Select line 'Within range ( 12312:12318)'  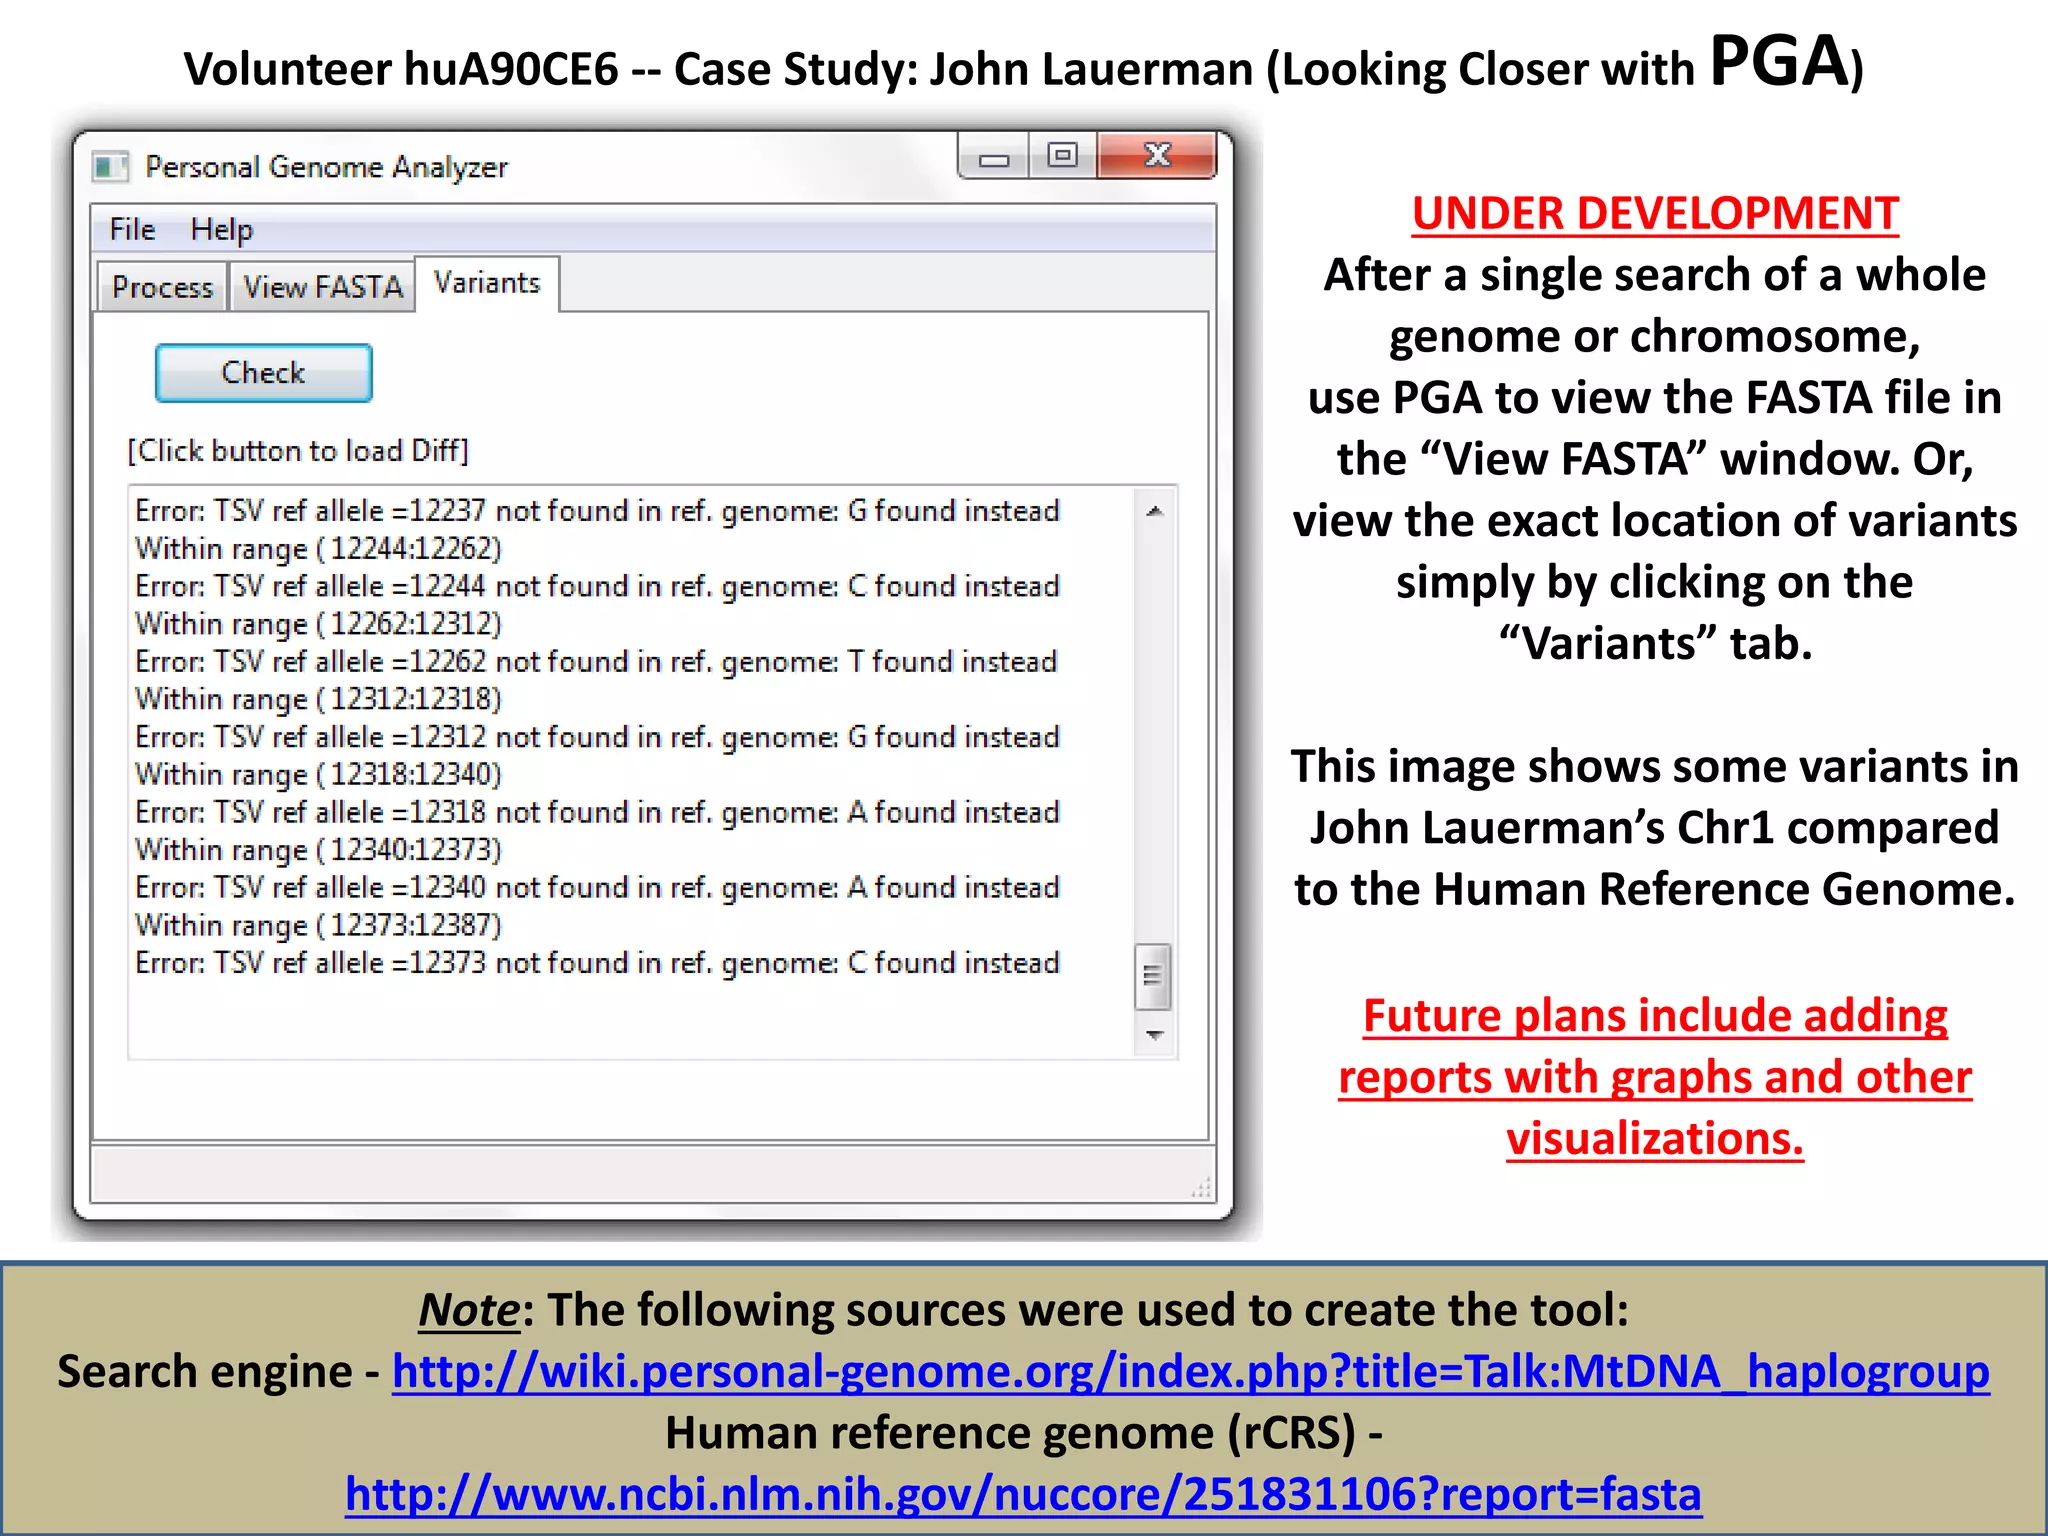pyautogui.click(x=318, y=699)
